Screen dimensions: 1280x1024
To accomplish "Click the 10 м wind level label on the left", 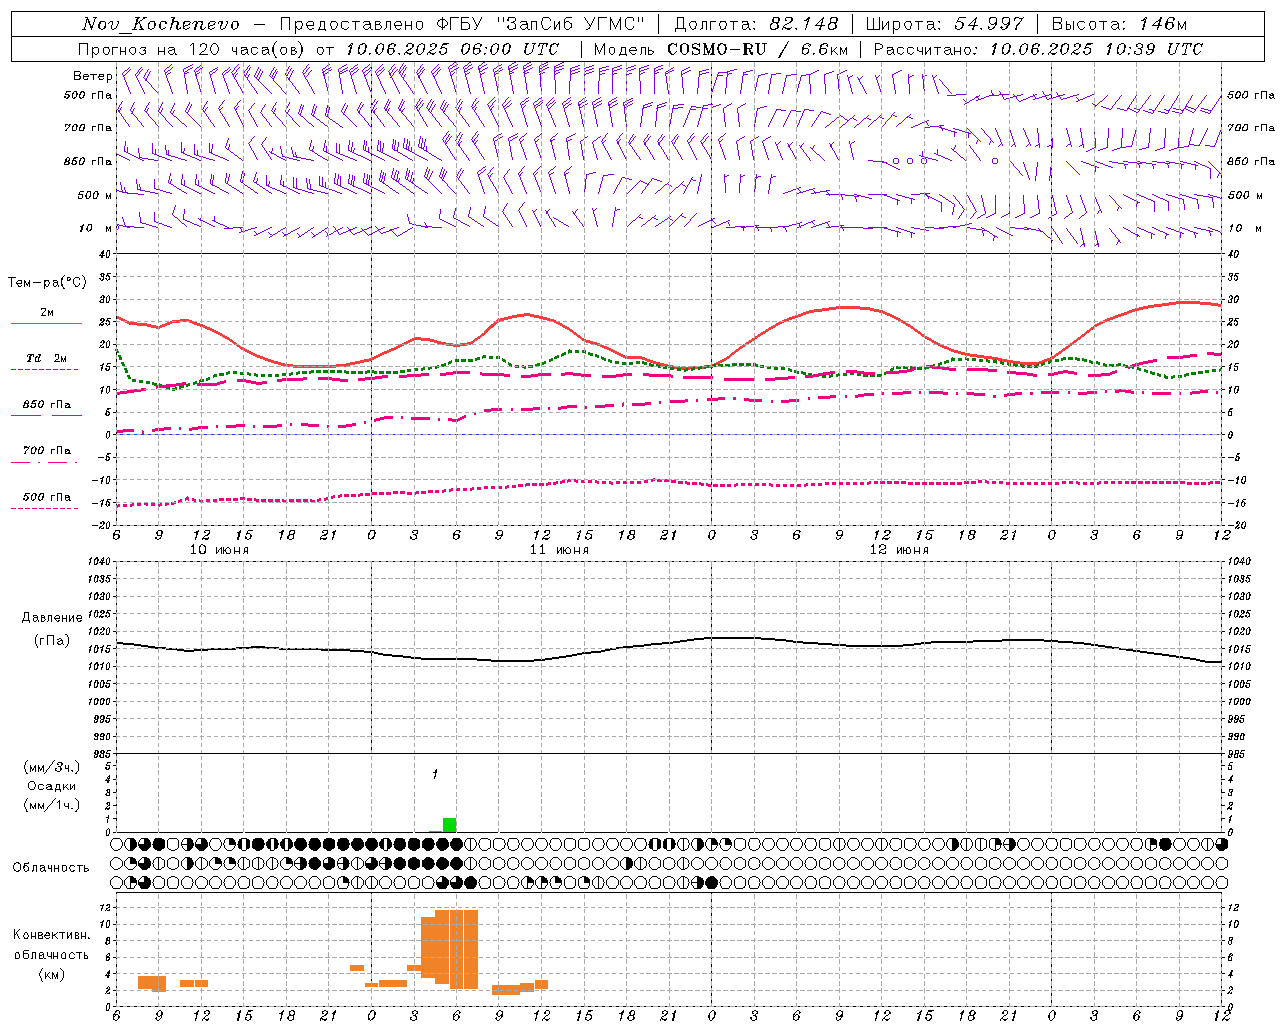I will click(x=95, y=228).
